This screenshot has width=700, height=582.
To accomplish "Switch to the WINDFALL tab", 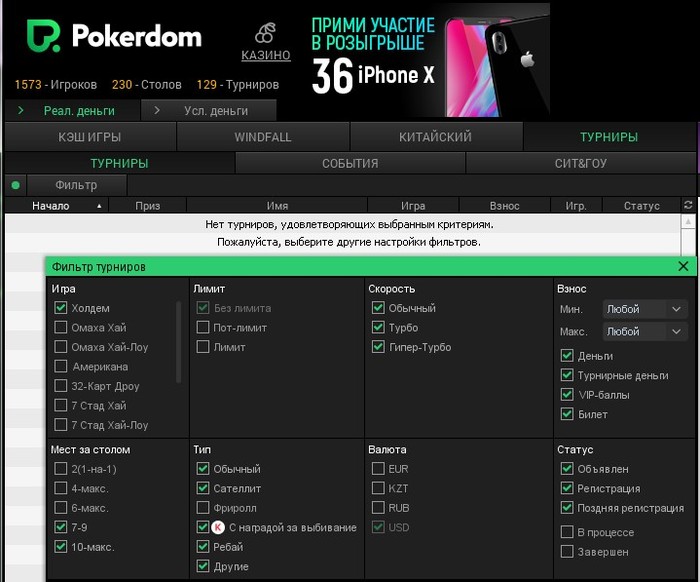I will point(263,137).
